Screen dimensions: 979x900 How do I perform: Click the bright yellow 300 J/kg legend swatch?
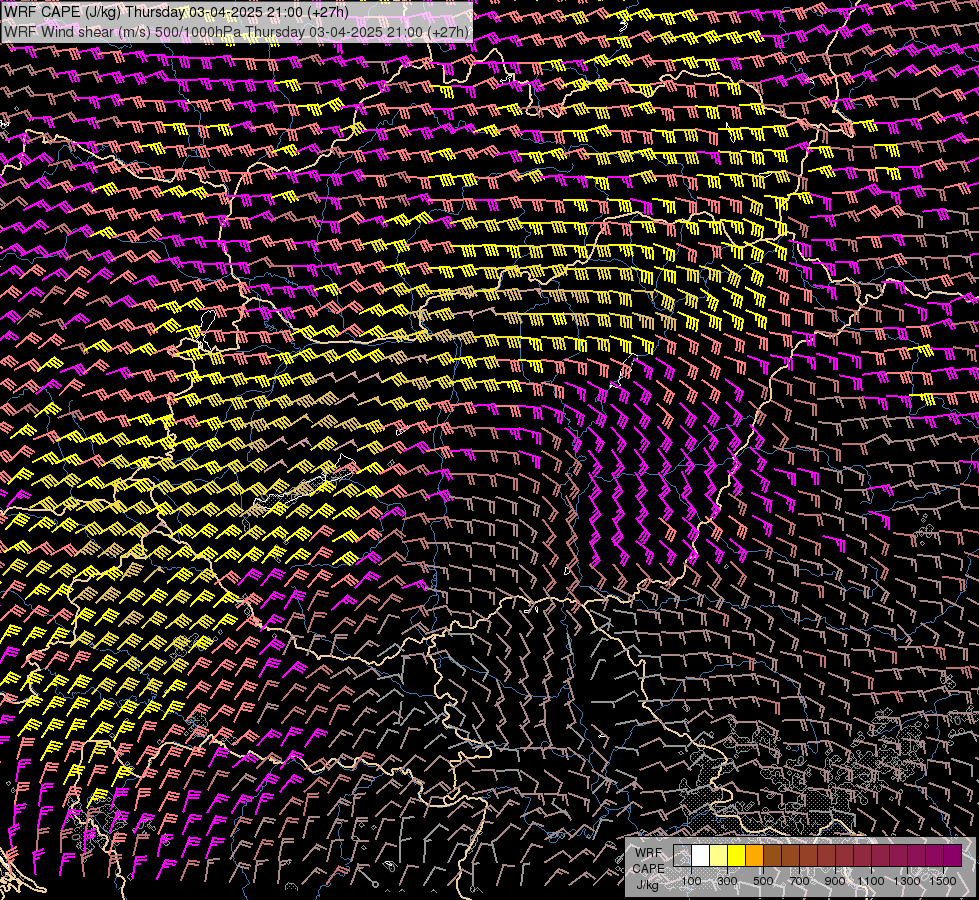coord(737,856)
